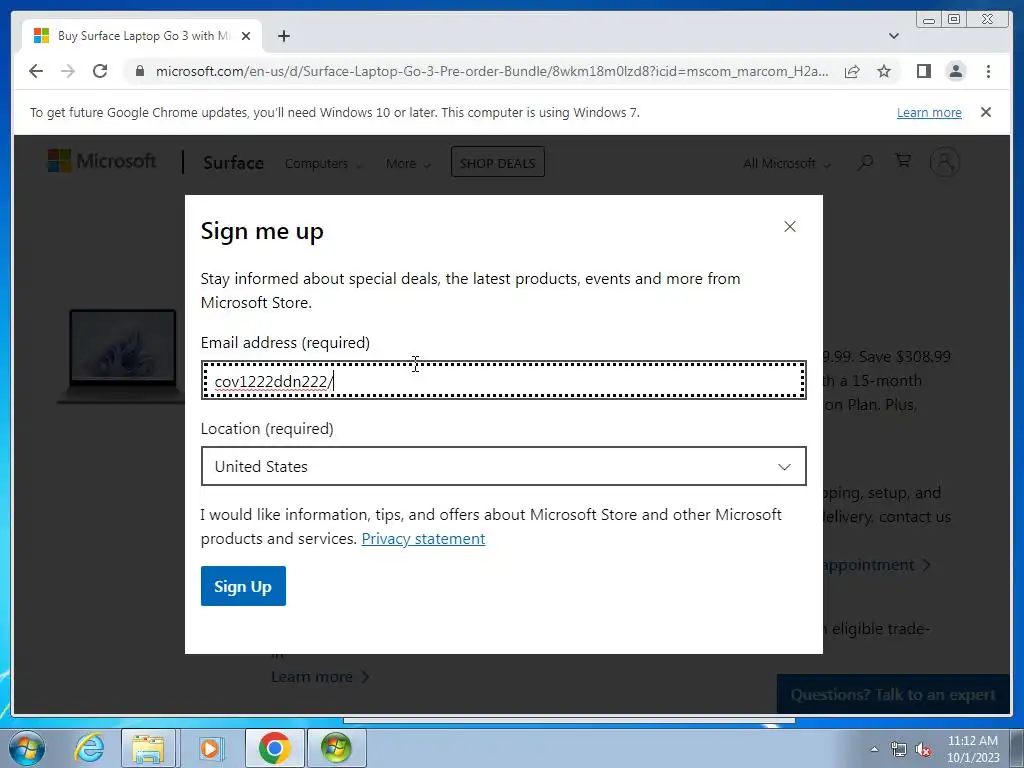The width and height of the screenshot is (1024, 768).
Task: Dismiss the Chrome update notification bar
Action: 985,112
